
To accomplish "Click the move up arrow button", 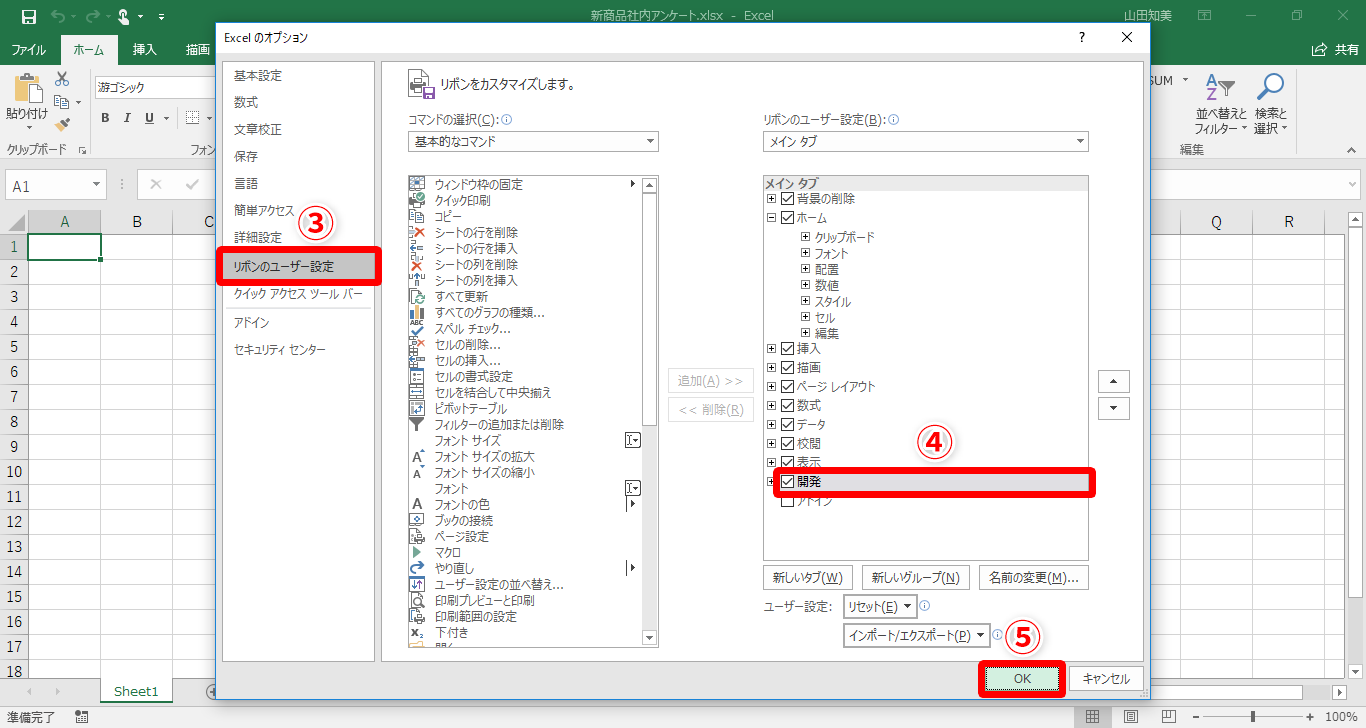I will click(x=1114, y=382).
